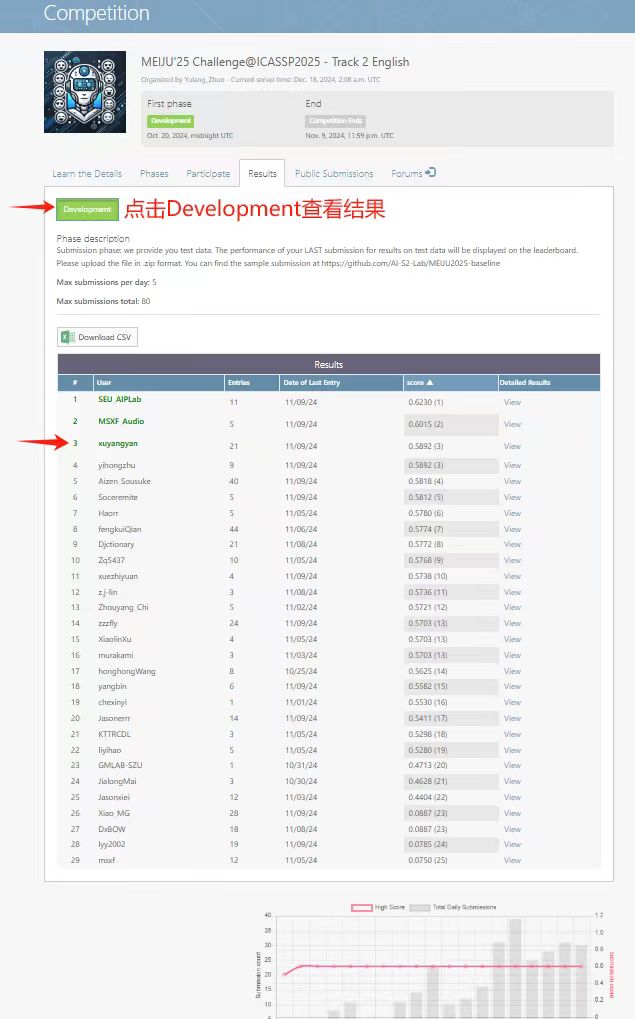Sort results by score column arrow
Viewport: 635px width, 1019px height.
[x=430, y=383]
